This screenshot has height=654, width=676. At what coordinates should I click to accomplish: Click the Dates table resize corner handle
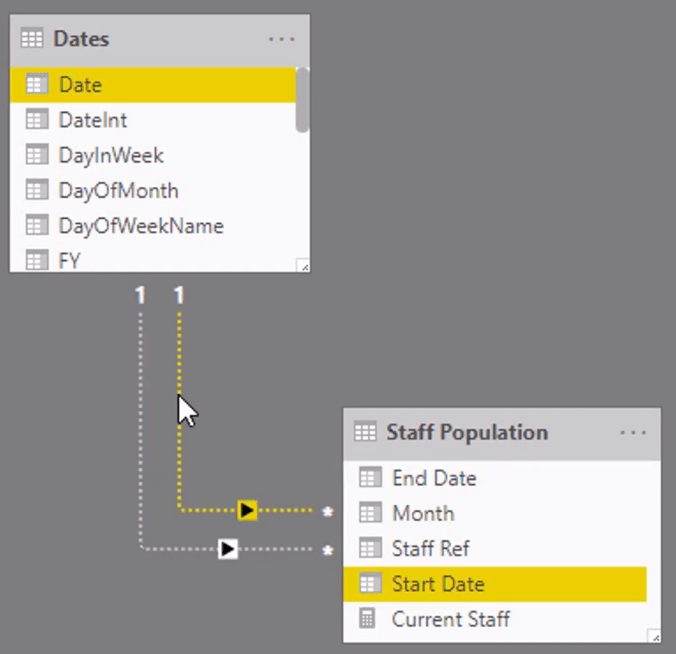(x=303, y=266)
